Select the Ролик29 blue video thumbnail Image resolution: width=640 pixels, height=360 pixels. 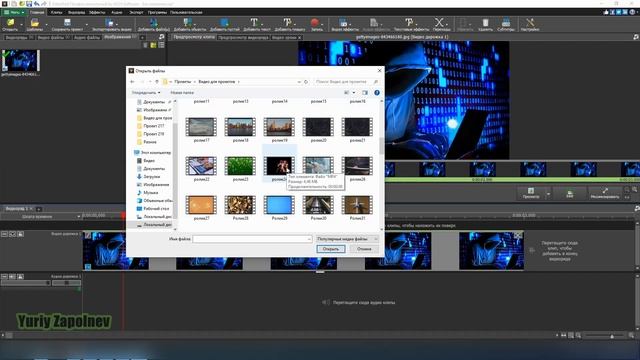tap(279, 205)
